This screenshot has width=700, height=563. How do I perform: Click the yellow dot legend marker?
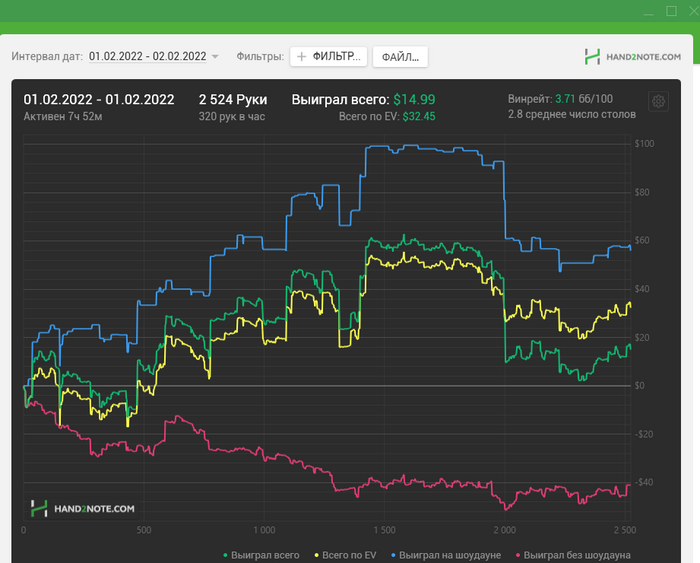point(317,555)
